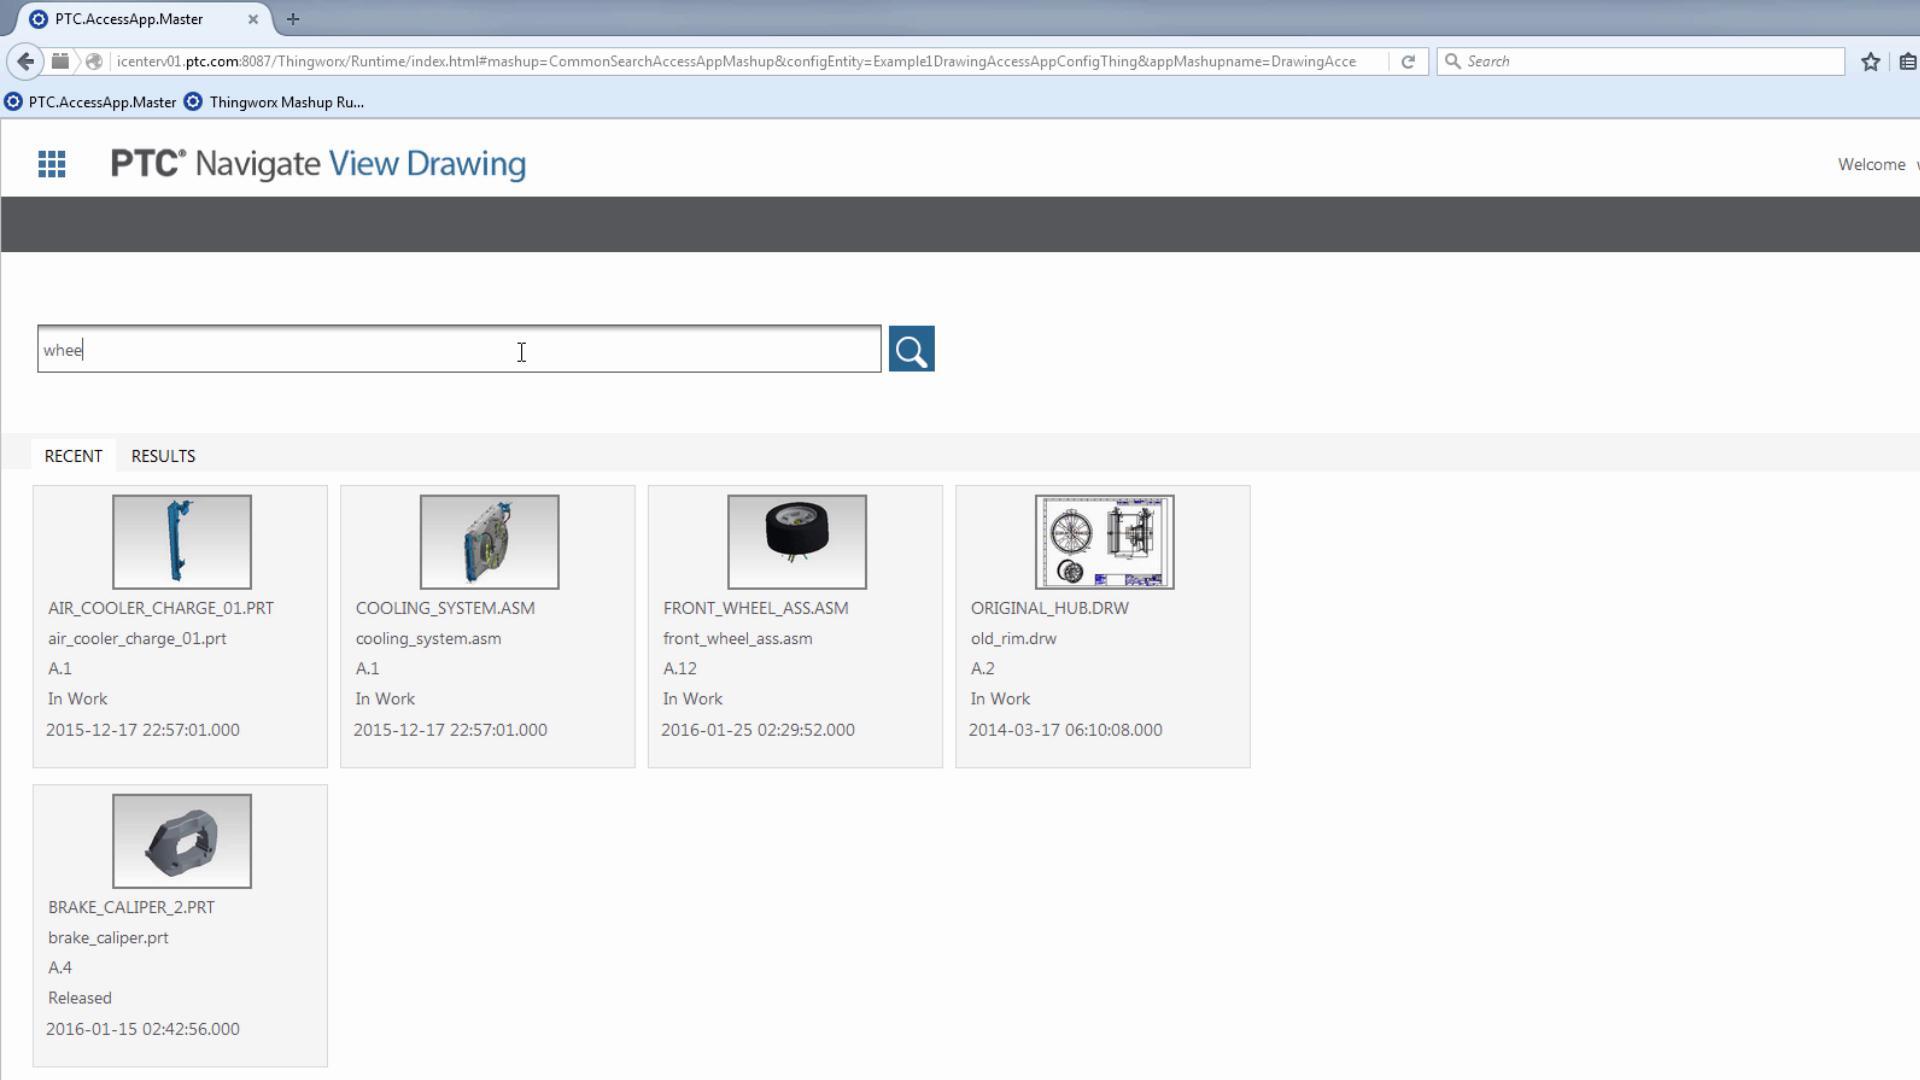The height and width of the screenshot is (1080, 1920).
Task: Click the BRAKE_CALIPER_2.PRT title
Action: click(x=131, y=907)
